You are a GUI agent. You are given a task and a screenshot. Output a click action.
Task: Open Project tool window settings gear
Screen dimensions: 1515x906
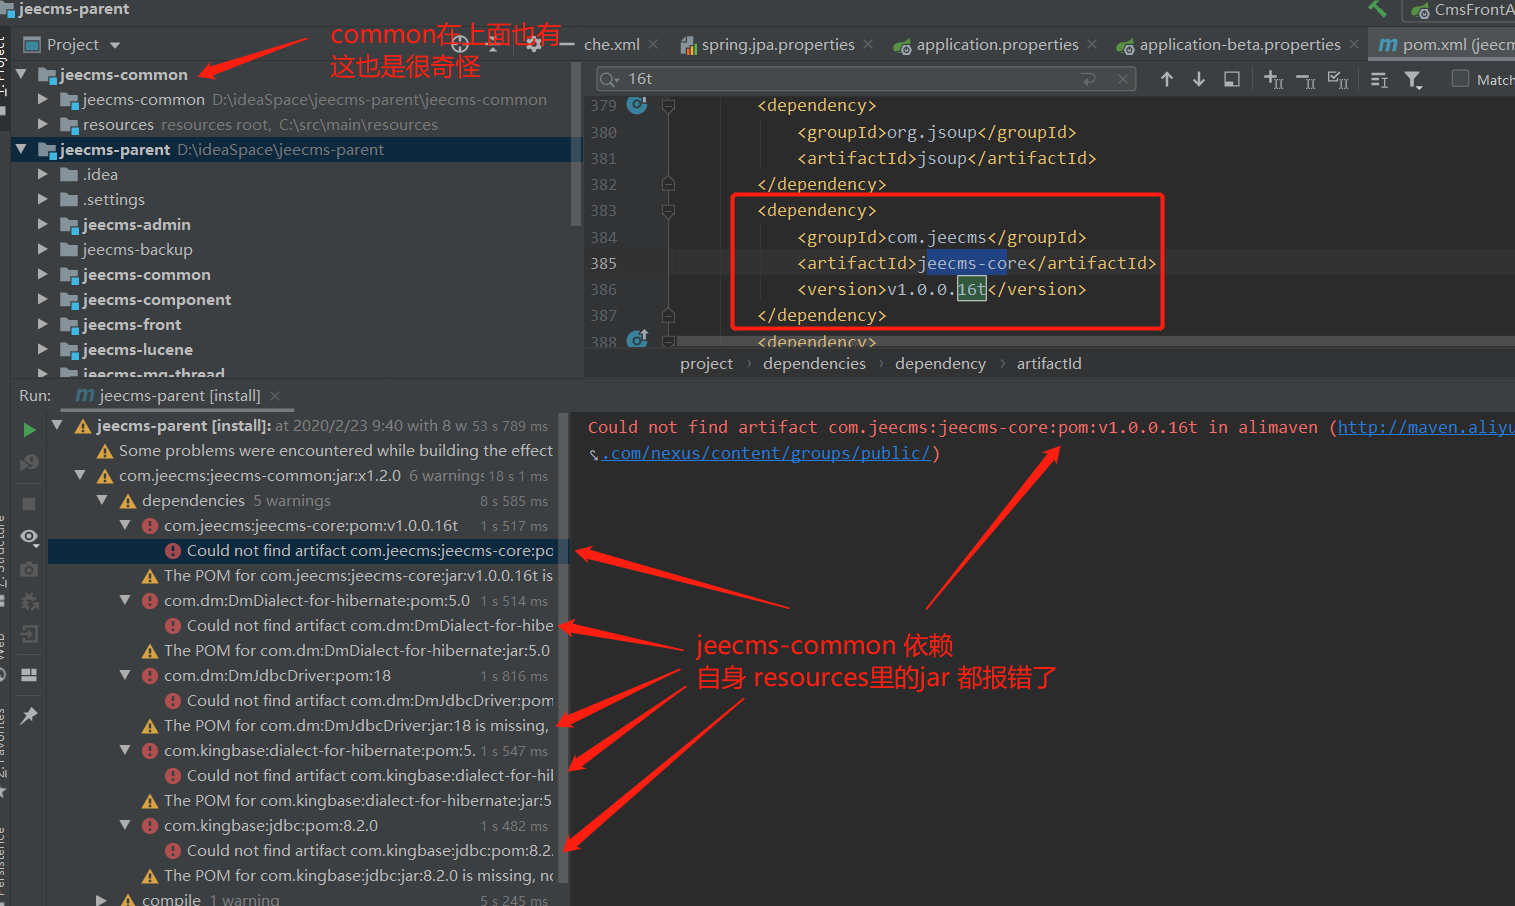[534, 44]
